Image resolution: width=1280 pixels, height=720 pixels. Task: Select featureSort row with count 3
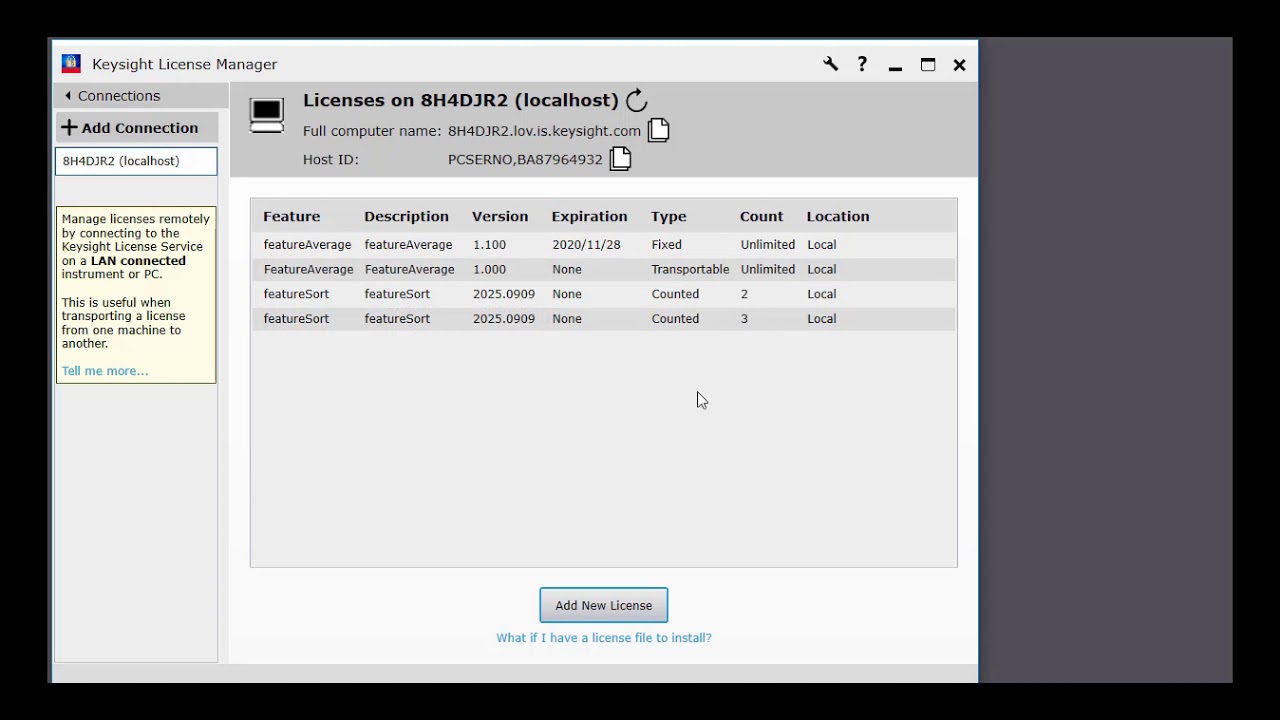(x=604, y=319)
